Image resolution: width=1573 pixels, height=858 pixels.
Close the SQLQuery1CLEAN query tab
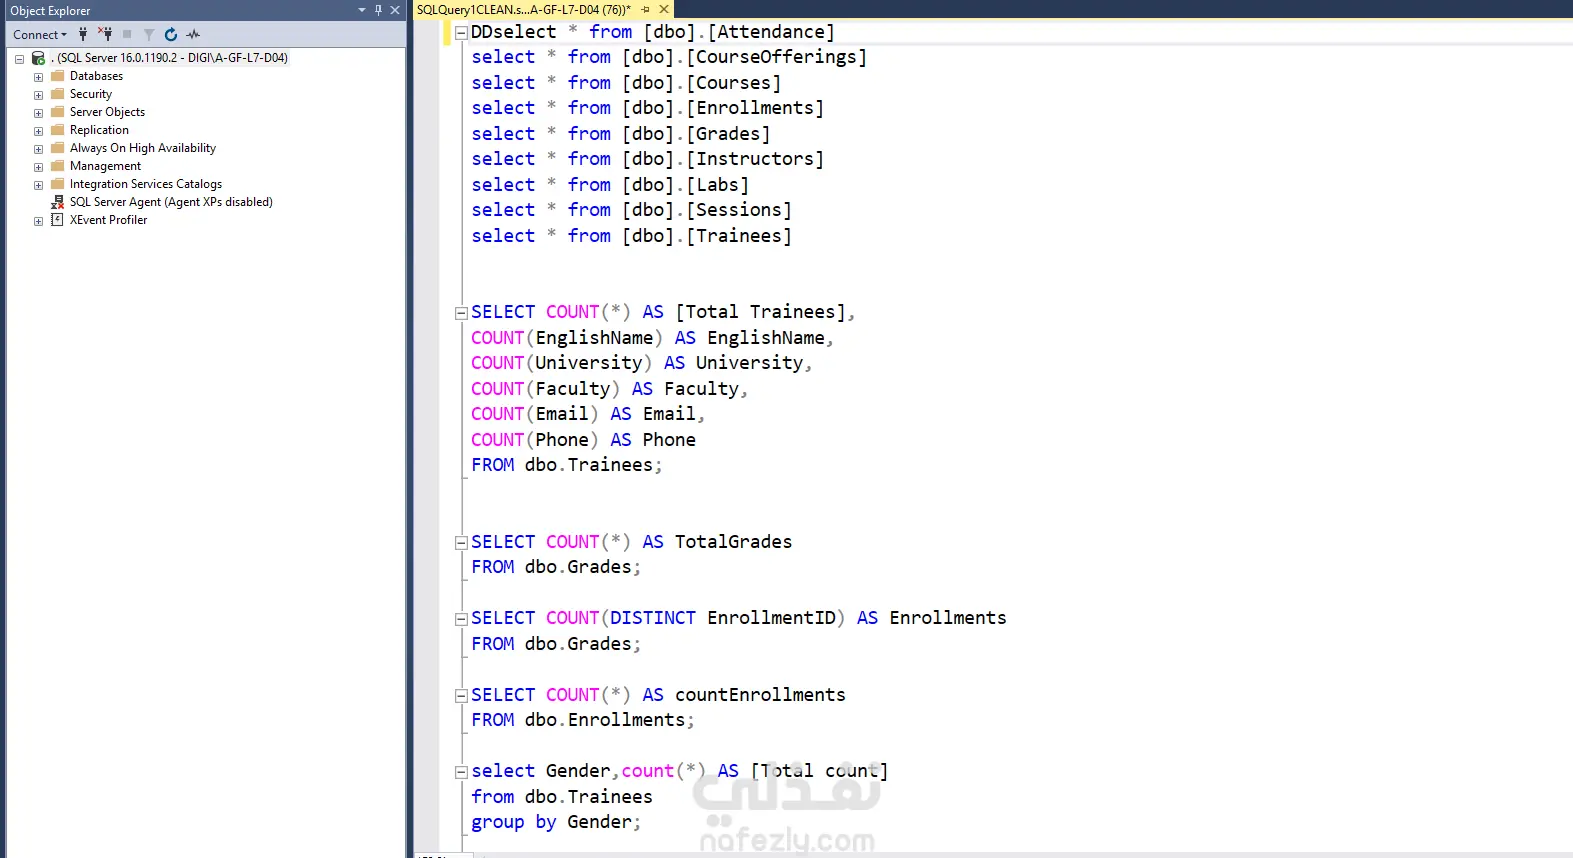[x=664, y=10]
